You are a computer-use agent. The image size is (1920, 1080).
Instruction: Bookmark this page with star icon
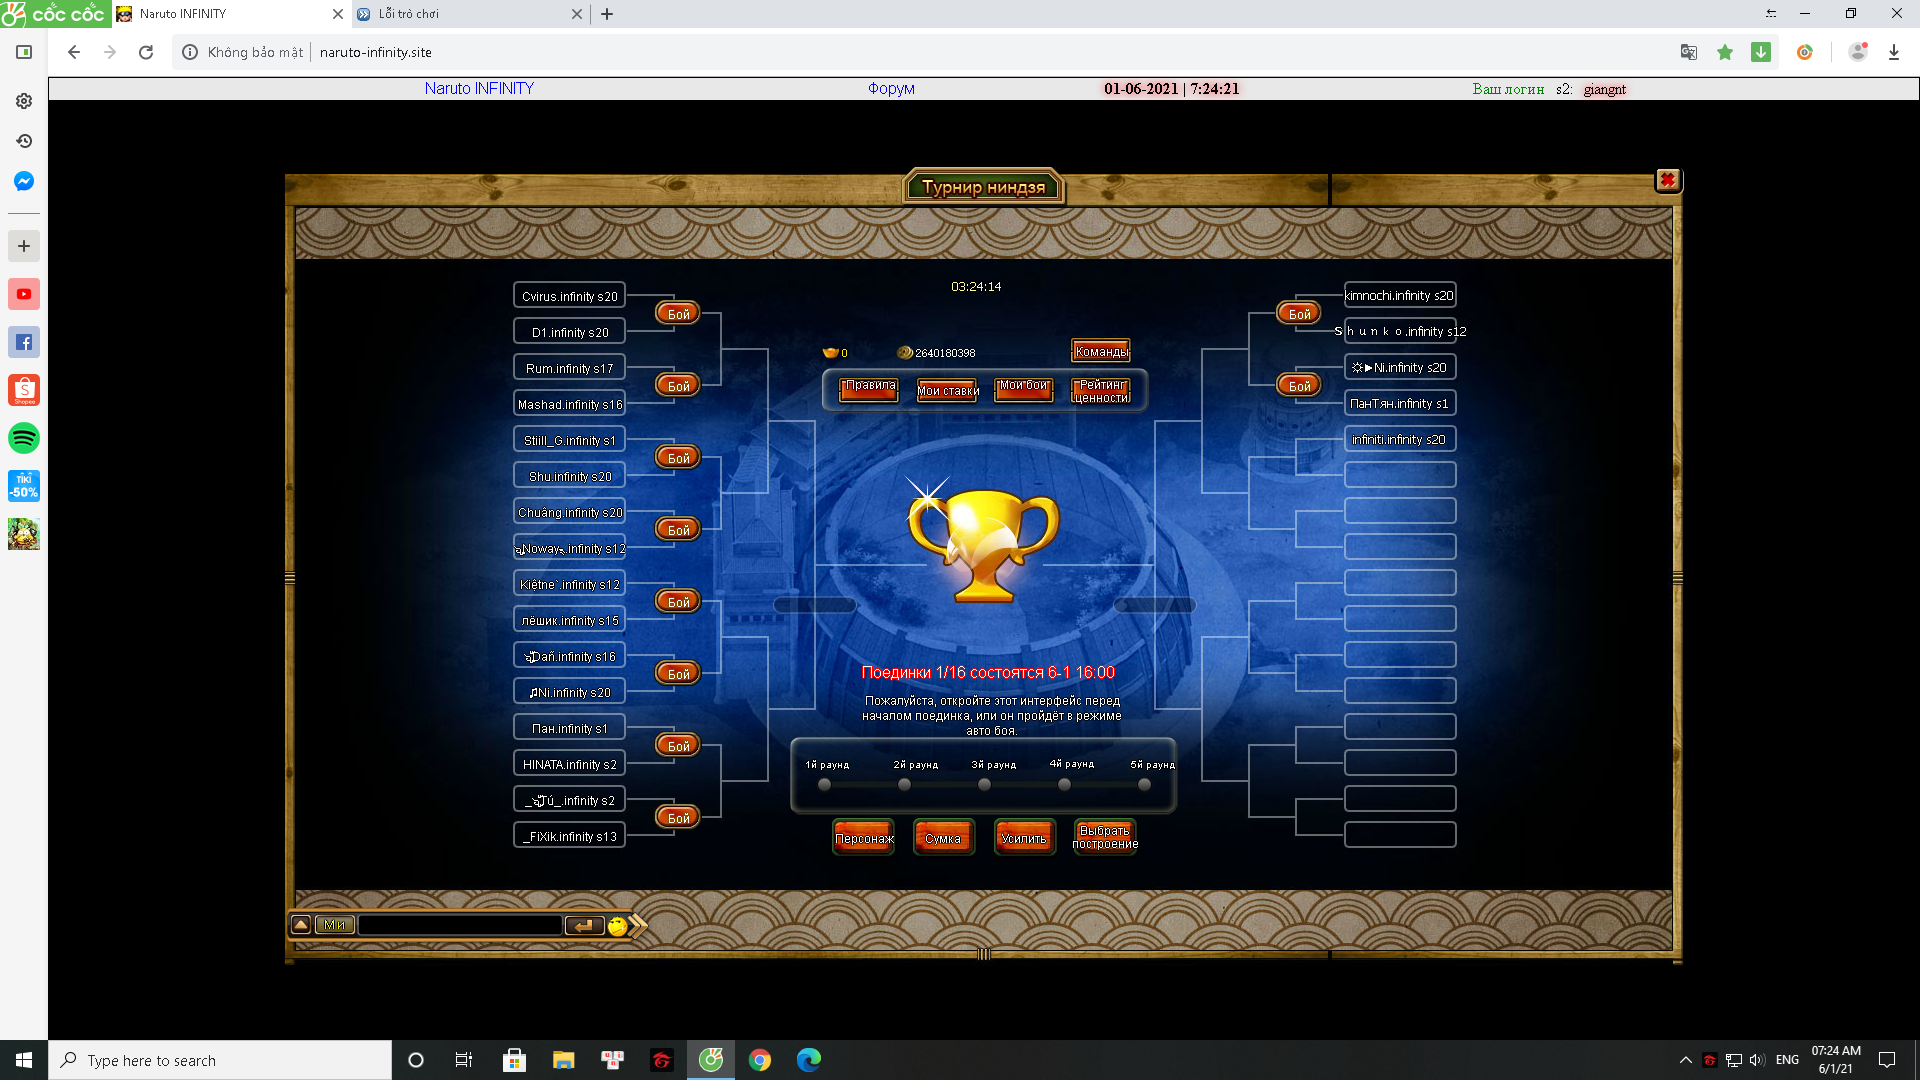point(1725,52)
